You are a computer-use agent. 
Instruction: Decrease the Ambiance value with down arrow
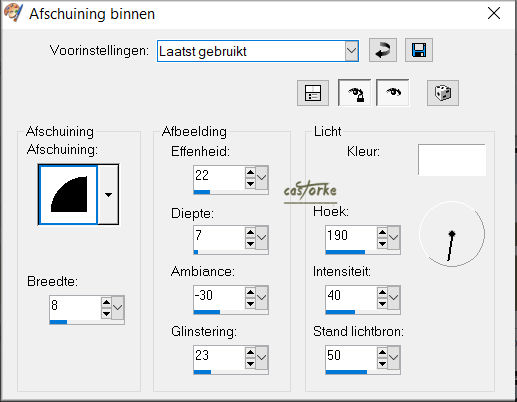pyautogui.click(x=250, y=304)
